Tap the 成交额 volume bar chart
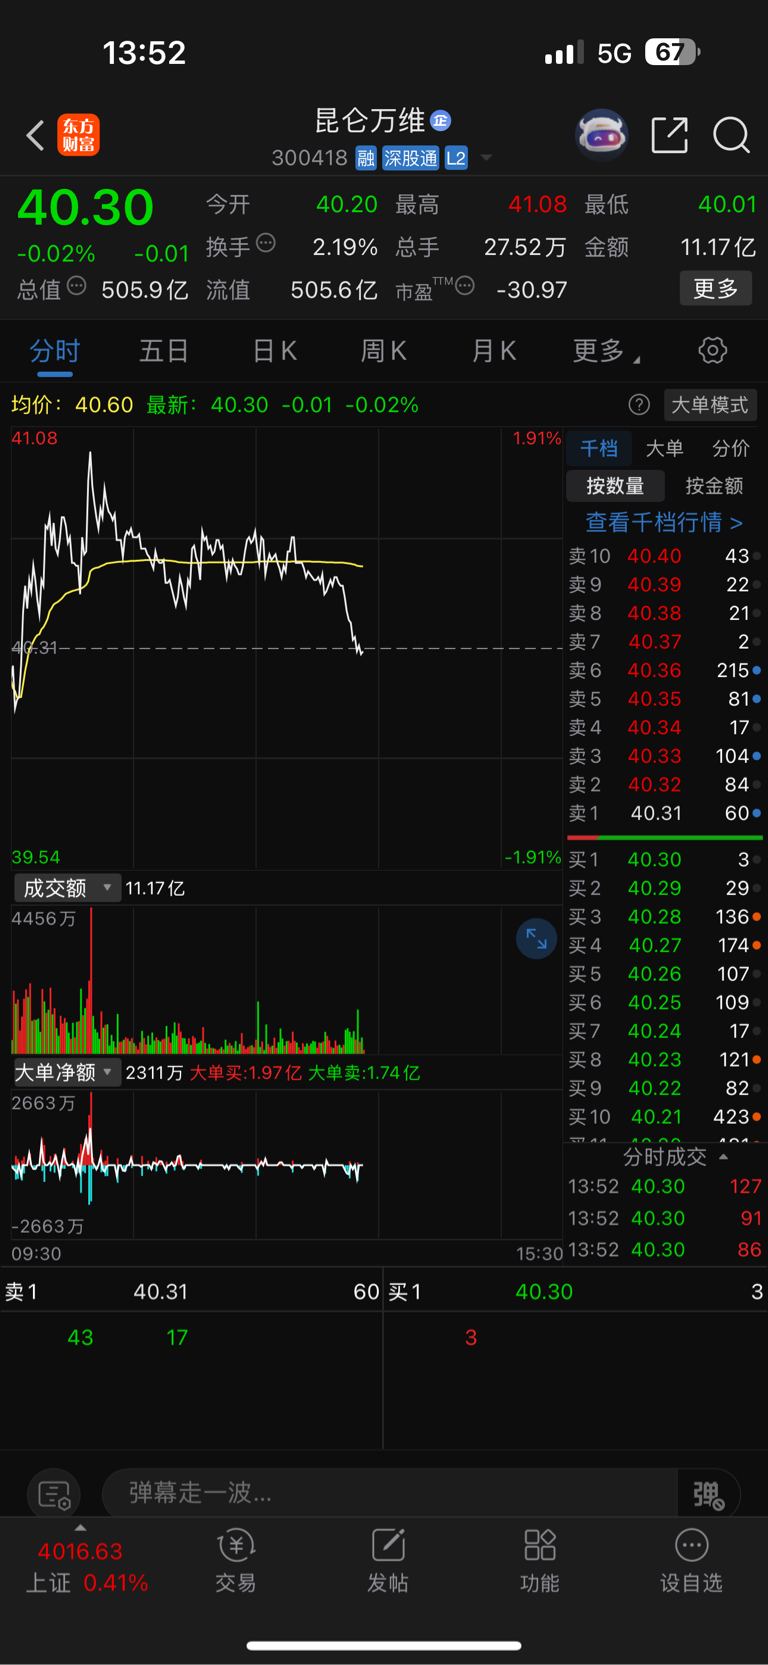The width and height of the screenshot is (768, 1665). click(x=287, y=980)
